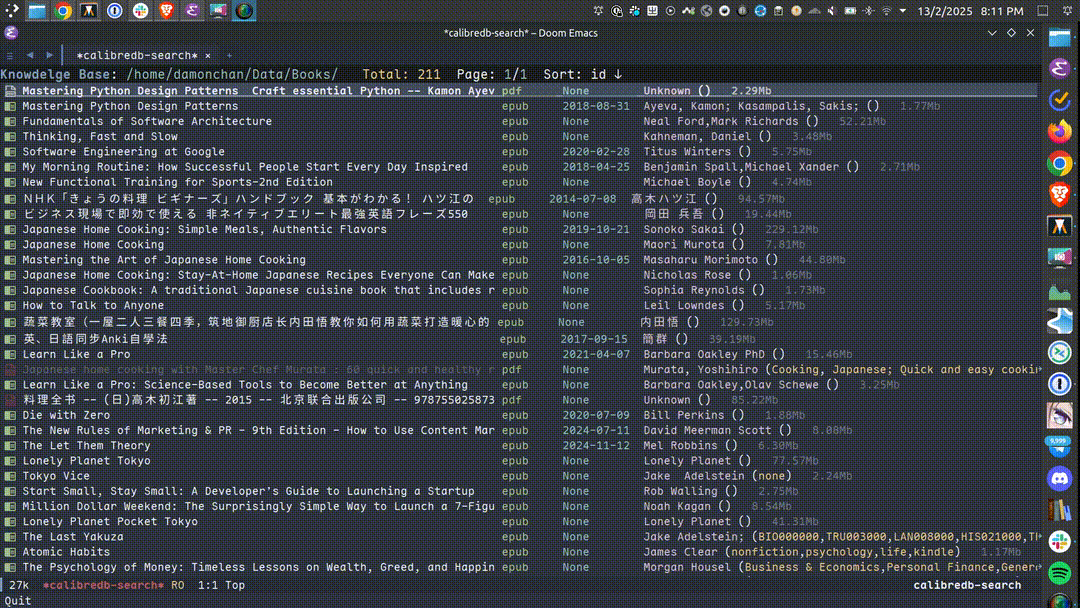This screenshot has height=608, width=1080.
Task: Open the tab bar hamburger menu
Action: 10,55
